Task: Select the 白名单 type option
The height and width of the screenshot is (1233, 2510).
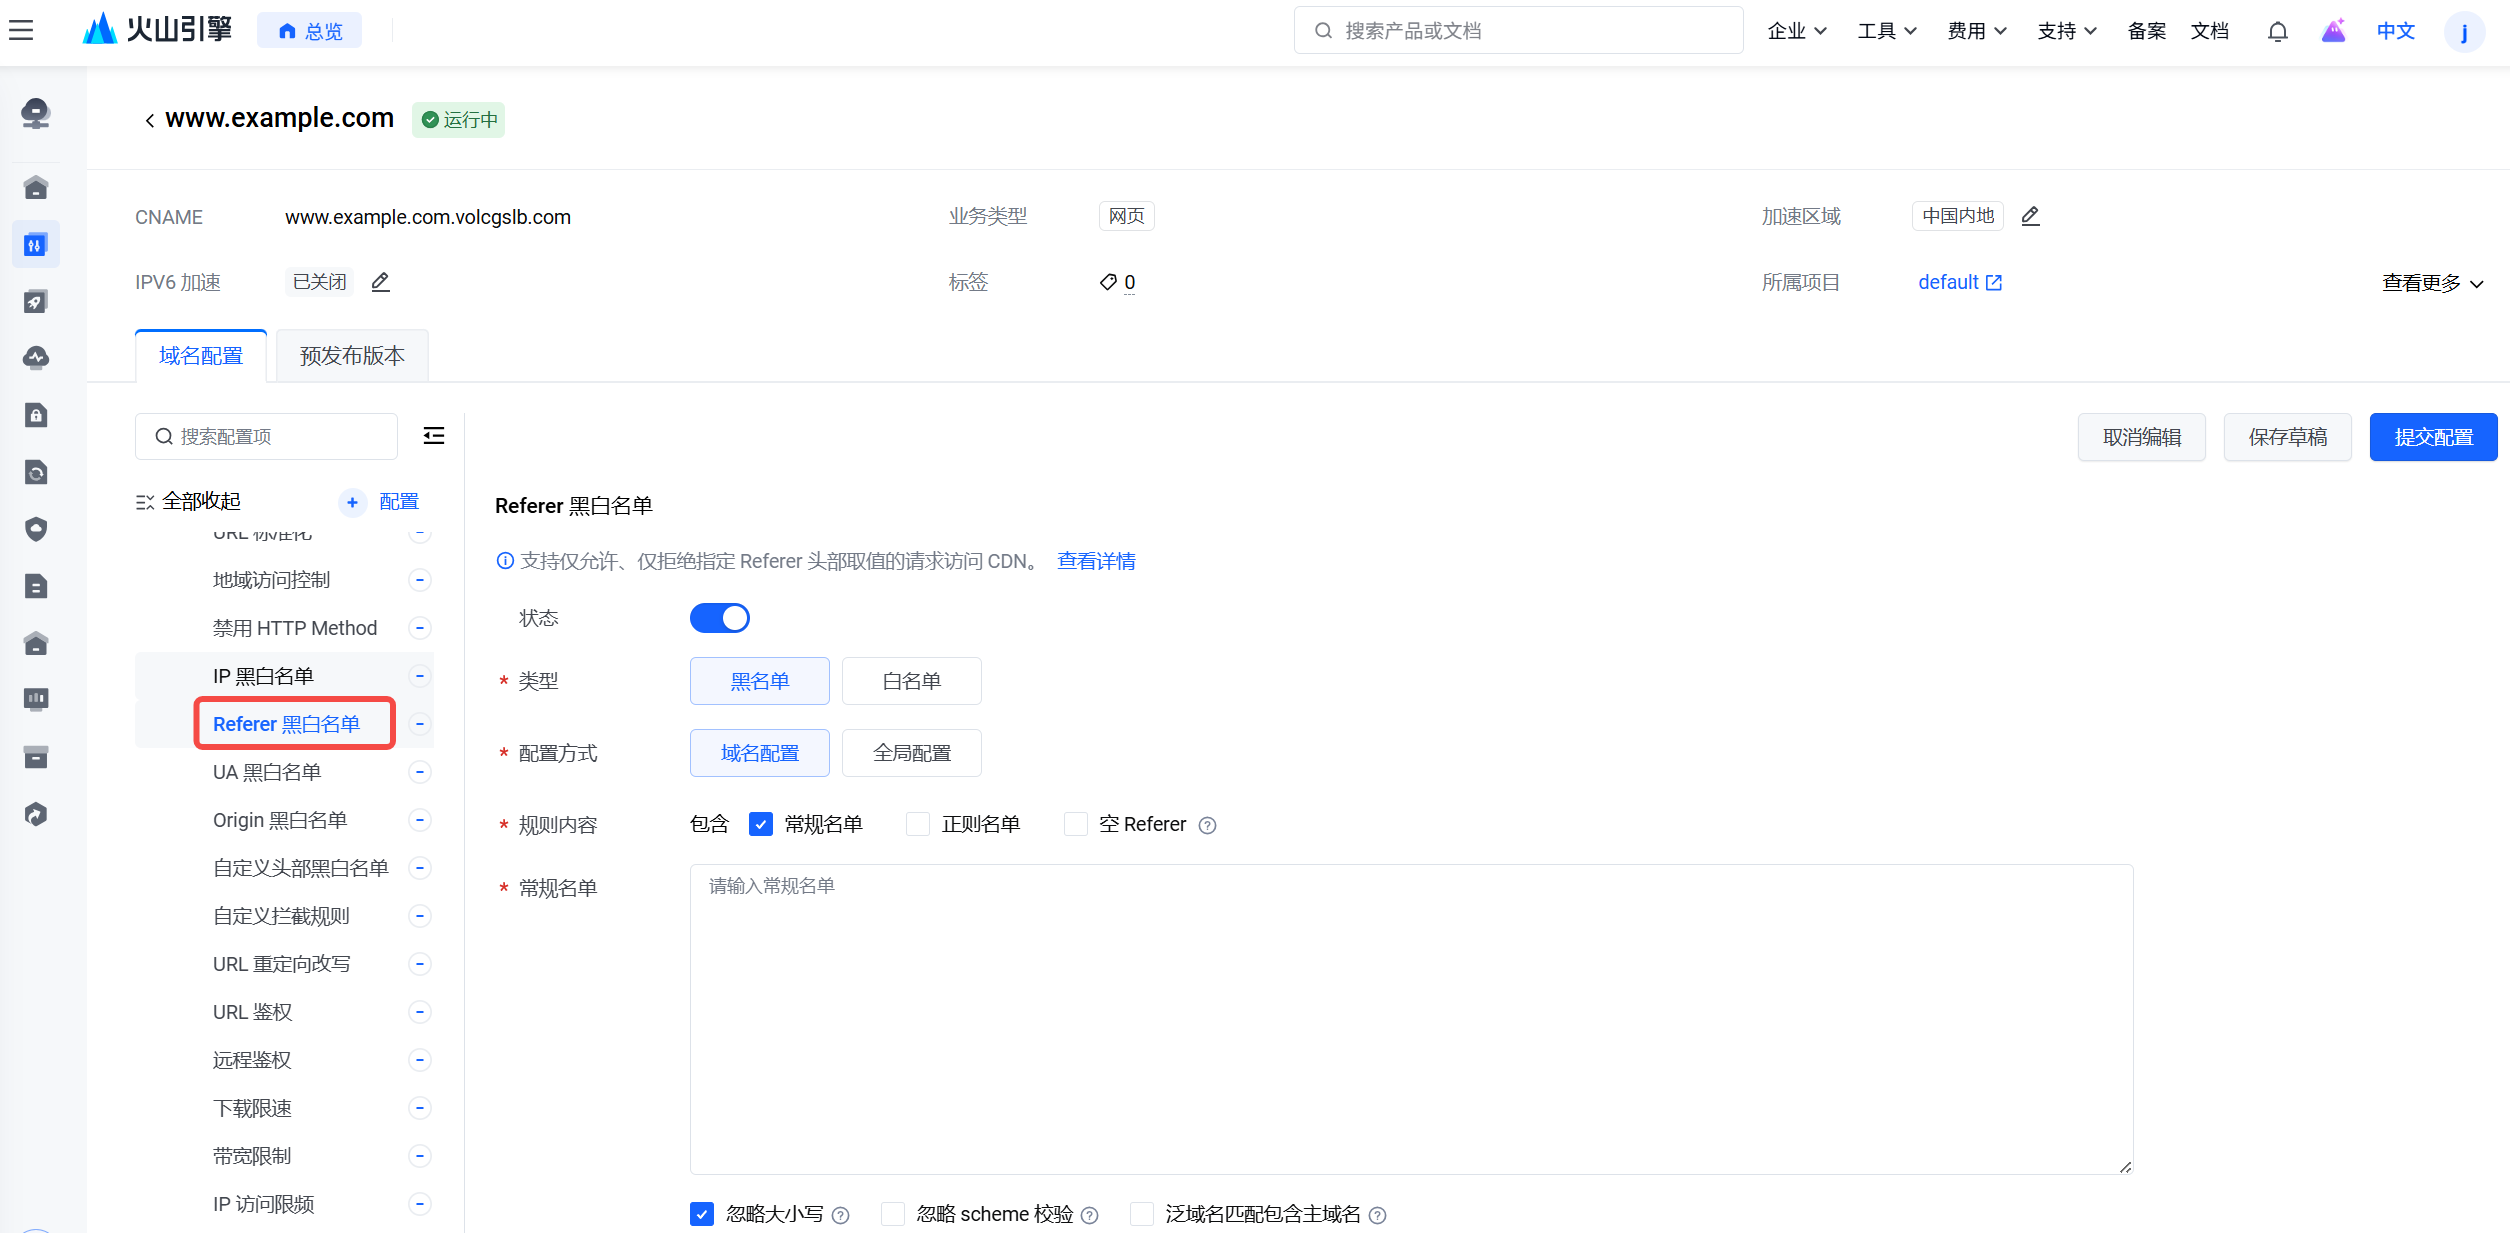Action: pos(911,681)
